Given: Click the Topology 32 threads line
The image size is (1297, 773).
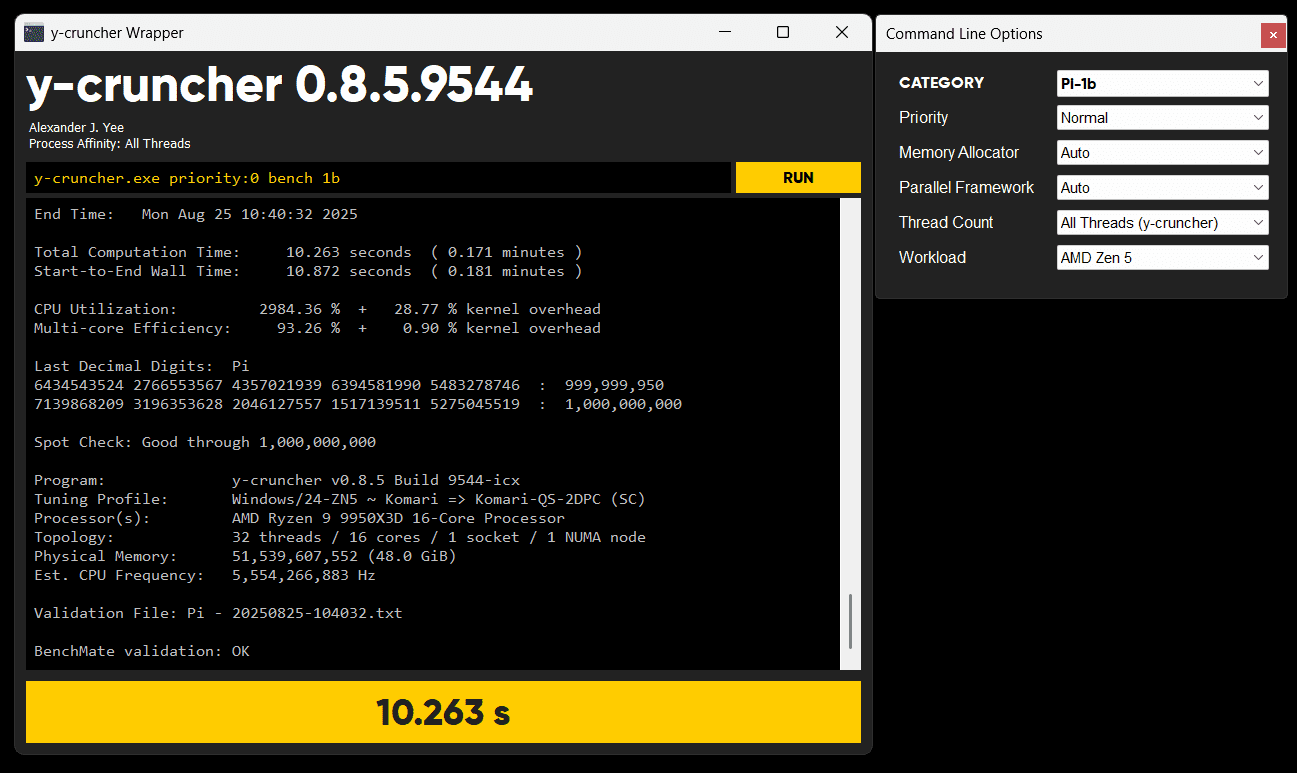Looking at the screenshot, I should tap(340, 537).
